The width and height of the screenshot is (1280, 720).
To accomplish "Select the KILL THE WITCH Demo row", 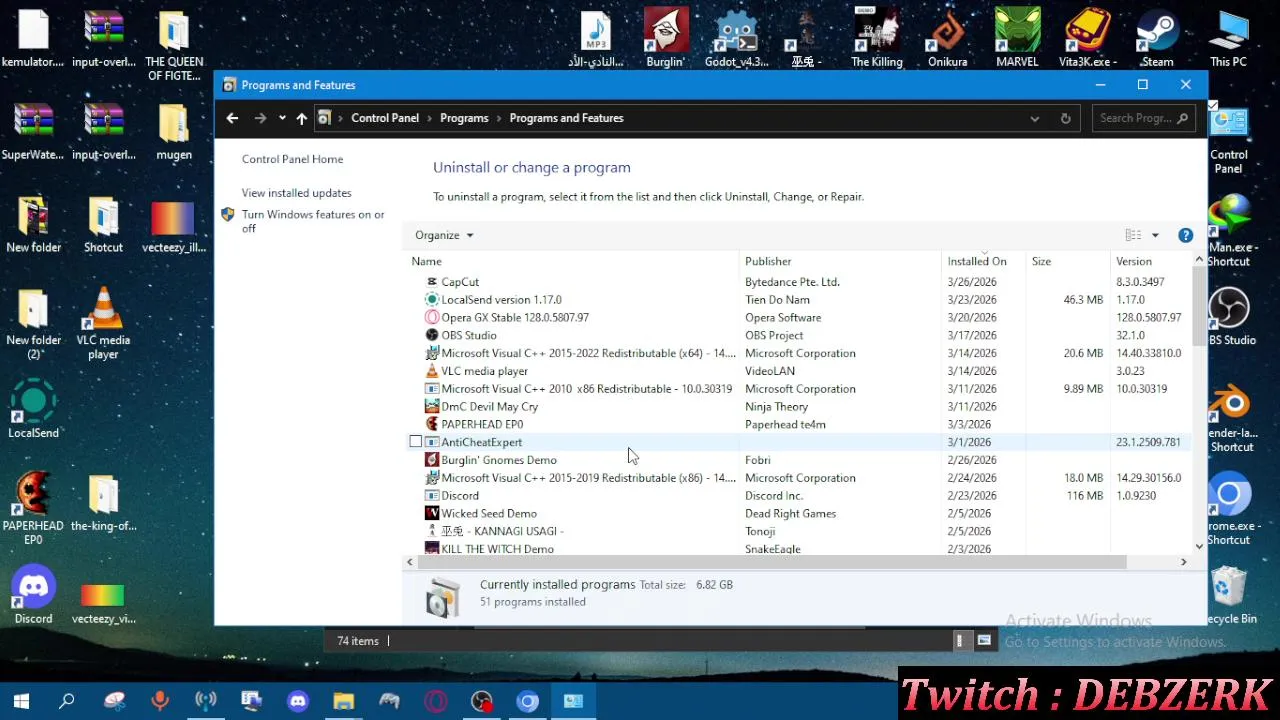I will (799, 549).
